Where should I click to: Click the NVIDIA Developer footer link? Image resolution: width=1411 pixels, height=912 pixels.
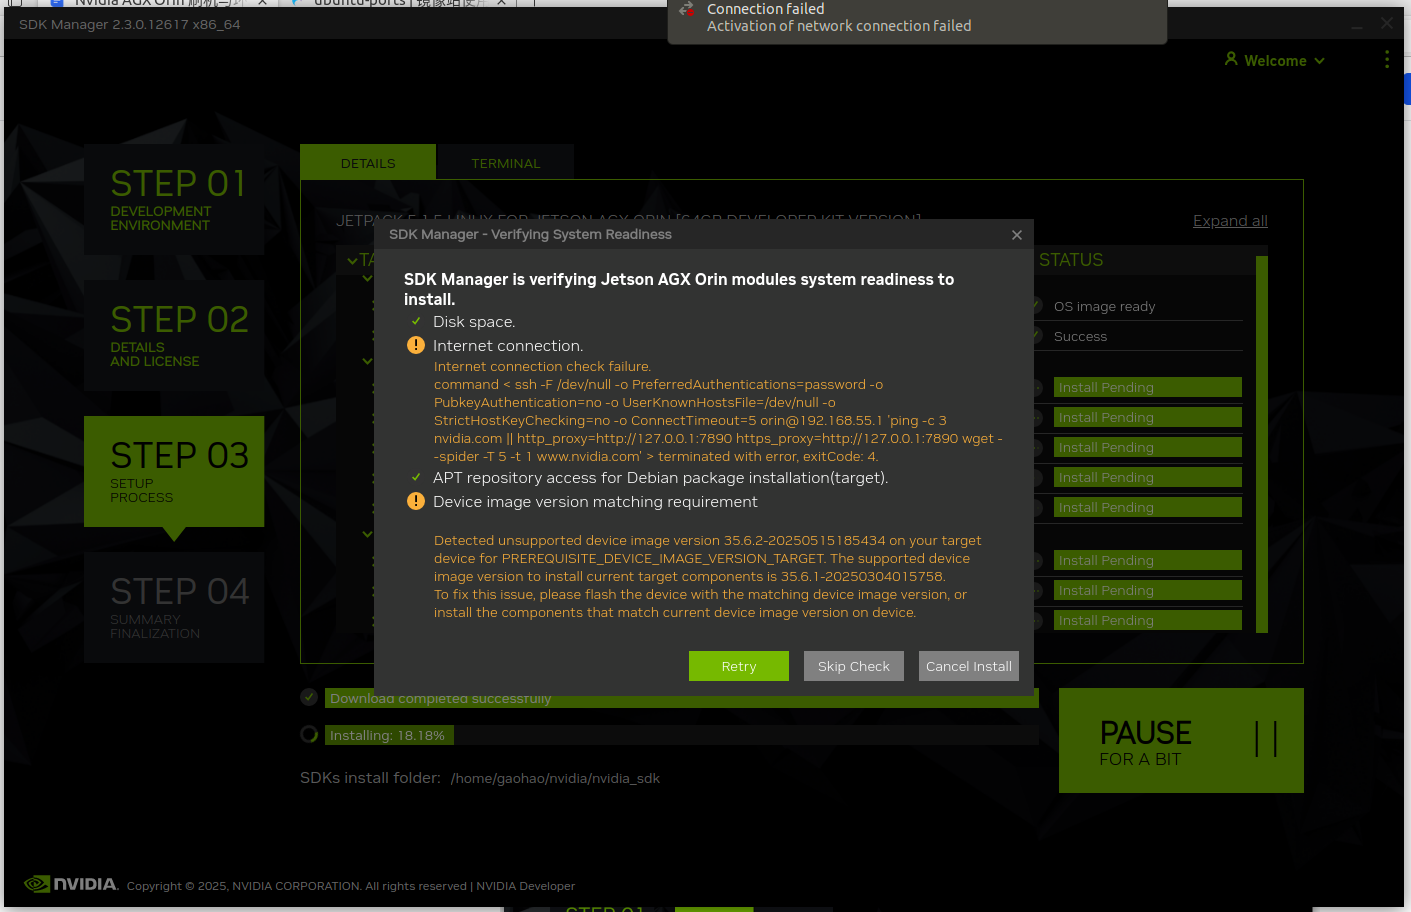click(x=525, y=886)
